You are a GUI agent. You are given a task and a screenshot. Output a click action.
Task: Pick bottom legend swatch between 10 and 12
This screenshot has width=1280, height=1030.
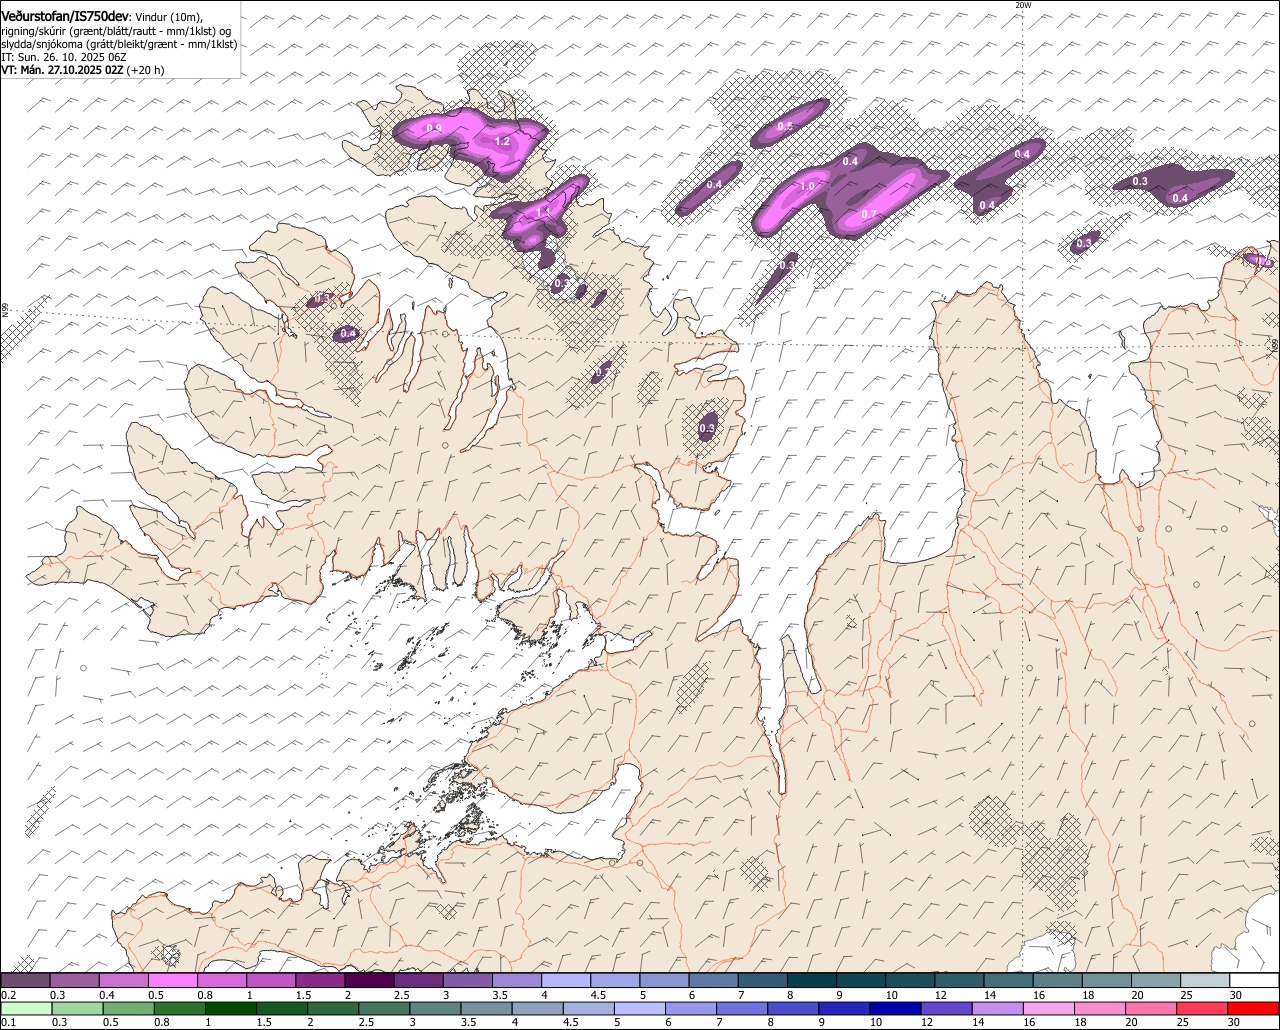(x=895, y=1009)
